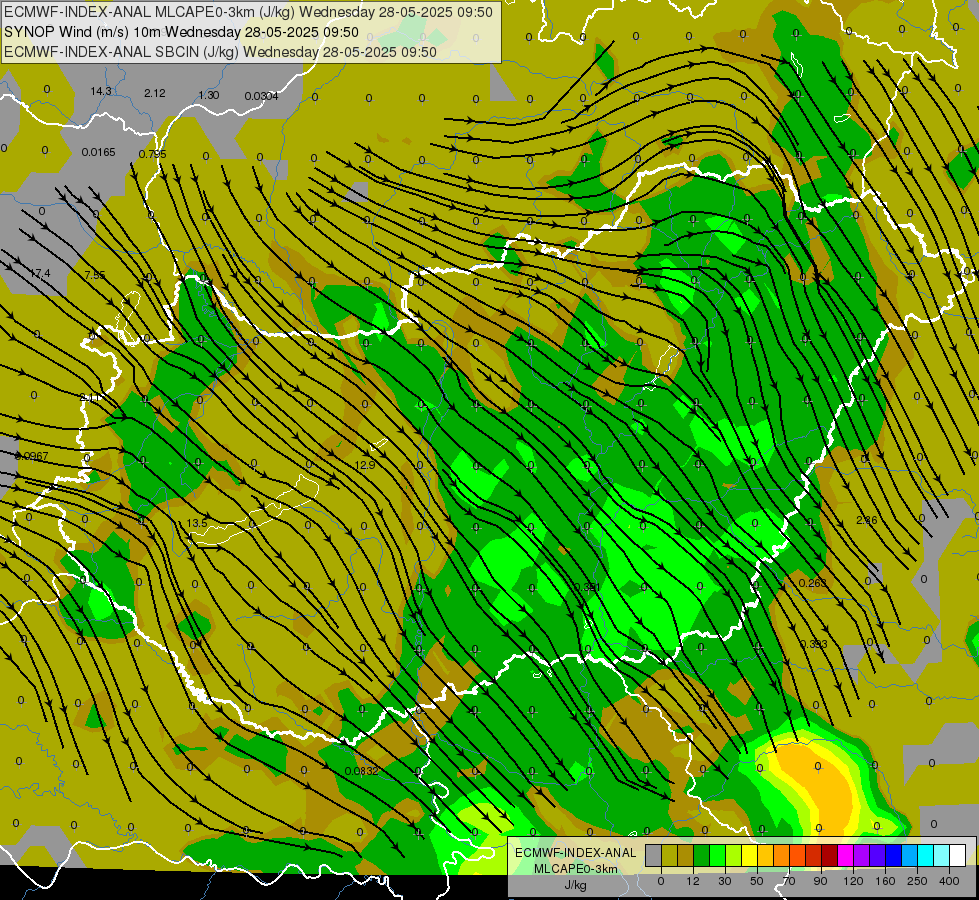Click the 0.0967 map value
Screen dimensions: 979x900
(31, 457)
